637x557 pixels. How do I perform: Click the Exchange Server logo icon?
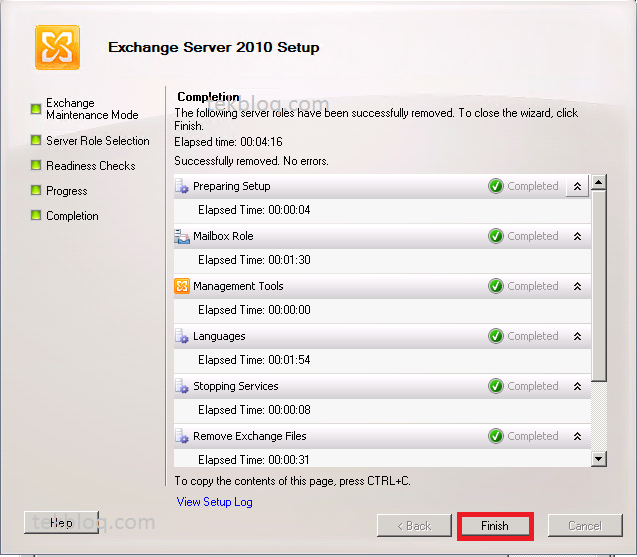pyautogui.click(x=57, y=48)
